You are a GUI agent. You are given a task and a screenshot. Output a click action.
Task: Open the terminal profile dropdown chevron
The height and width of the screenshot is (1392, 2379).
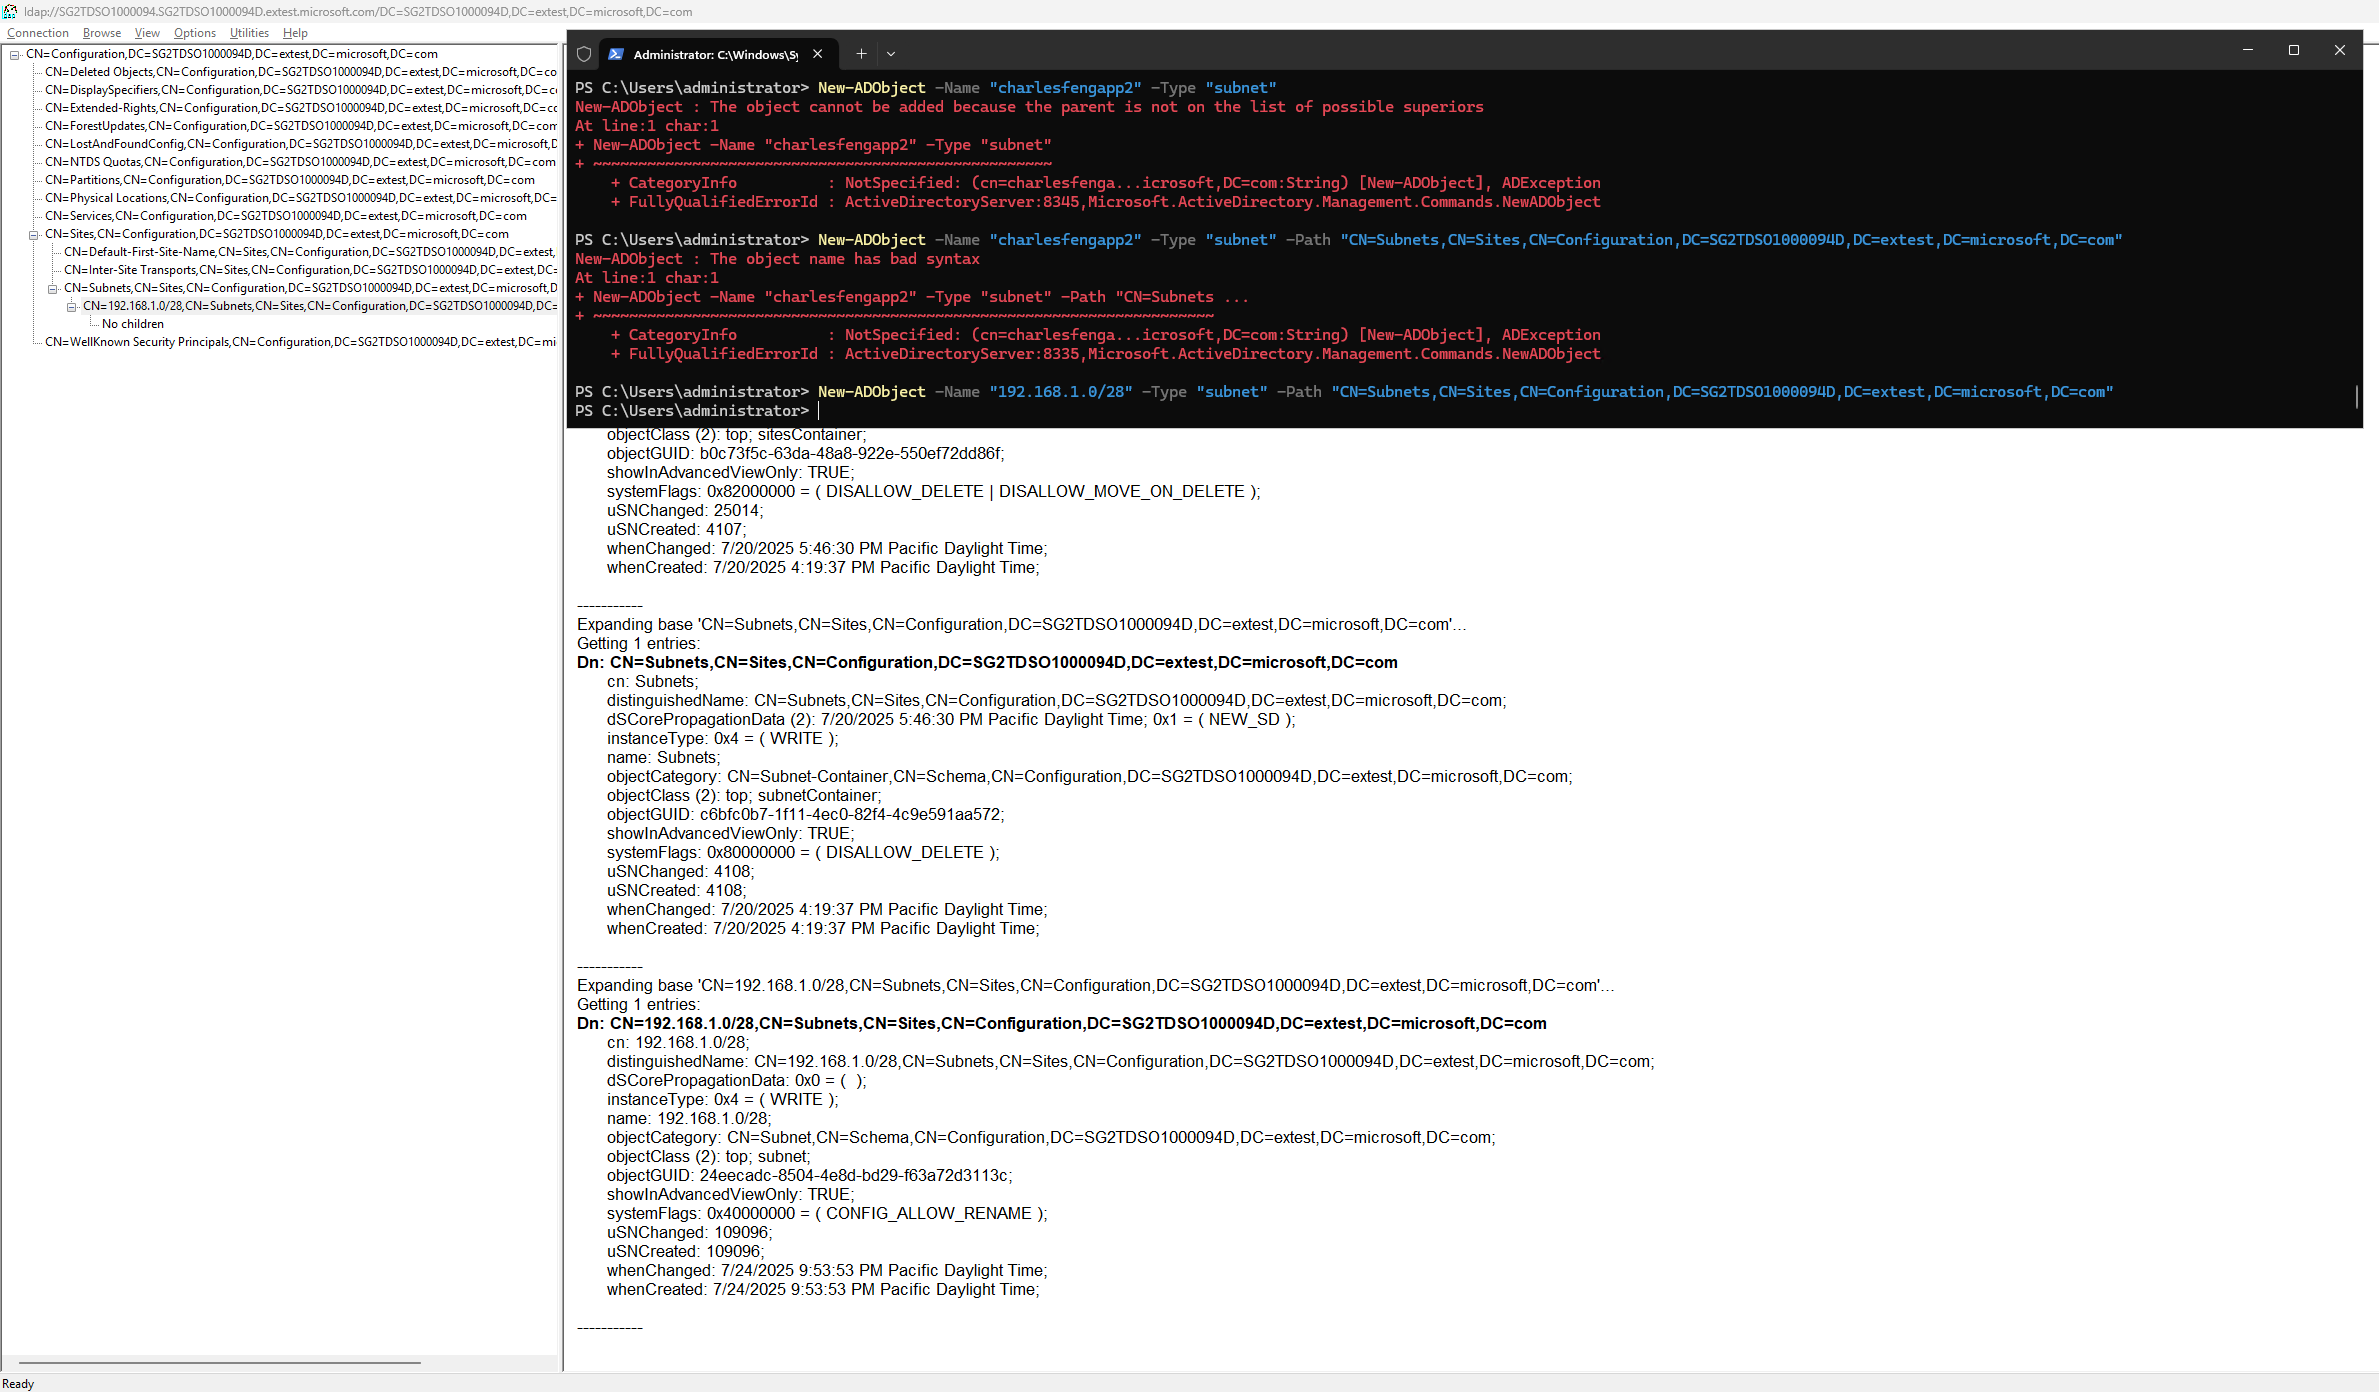(891, 54)
